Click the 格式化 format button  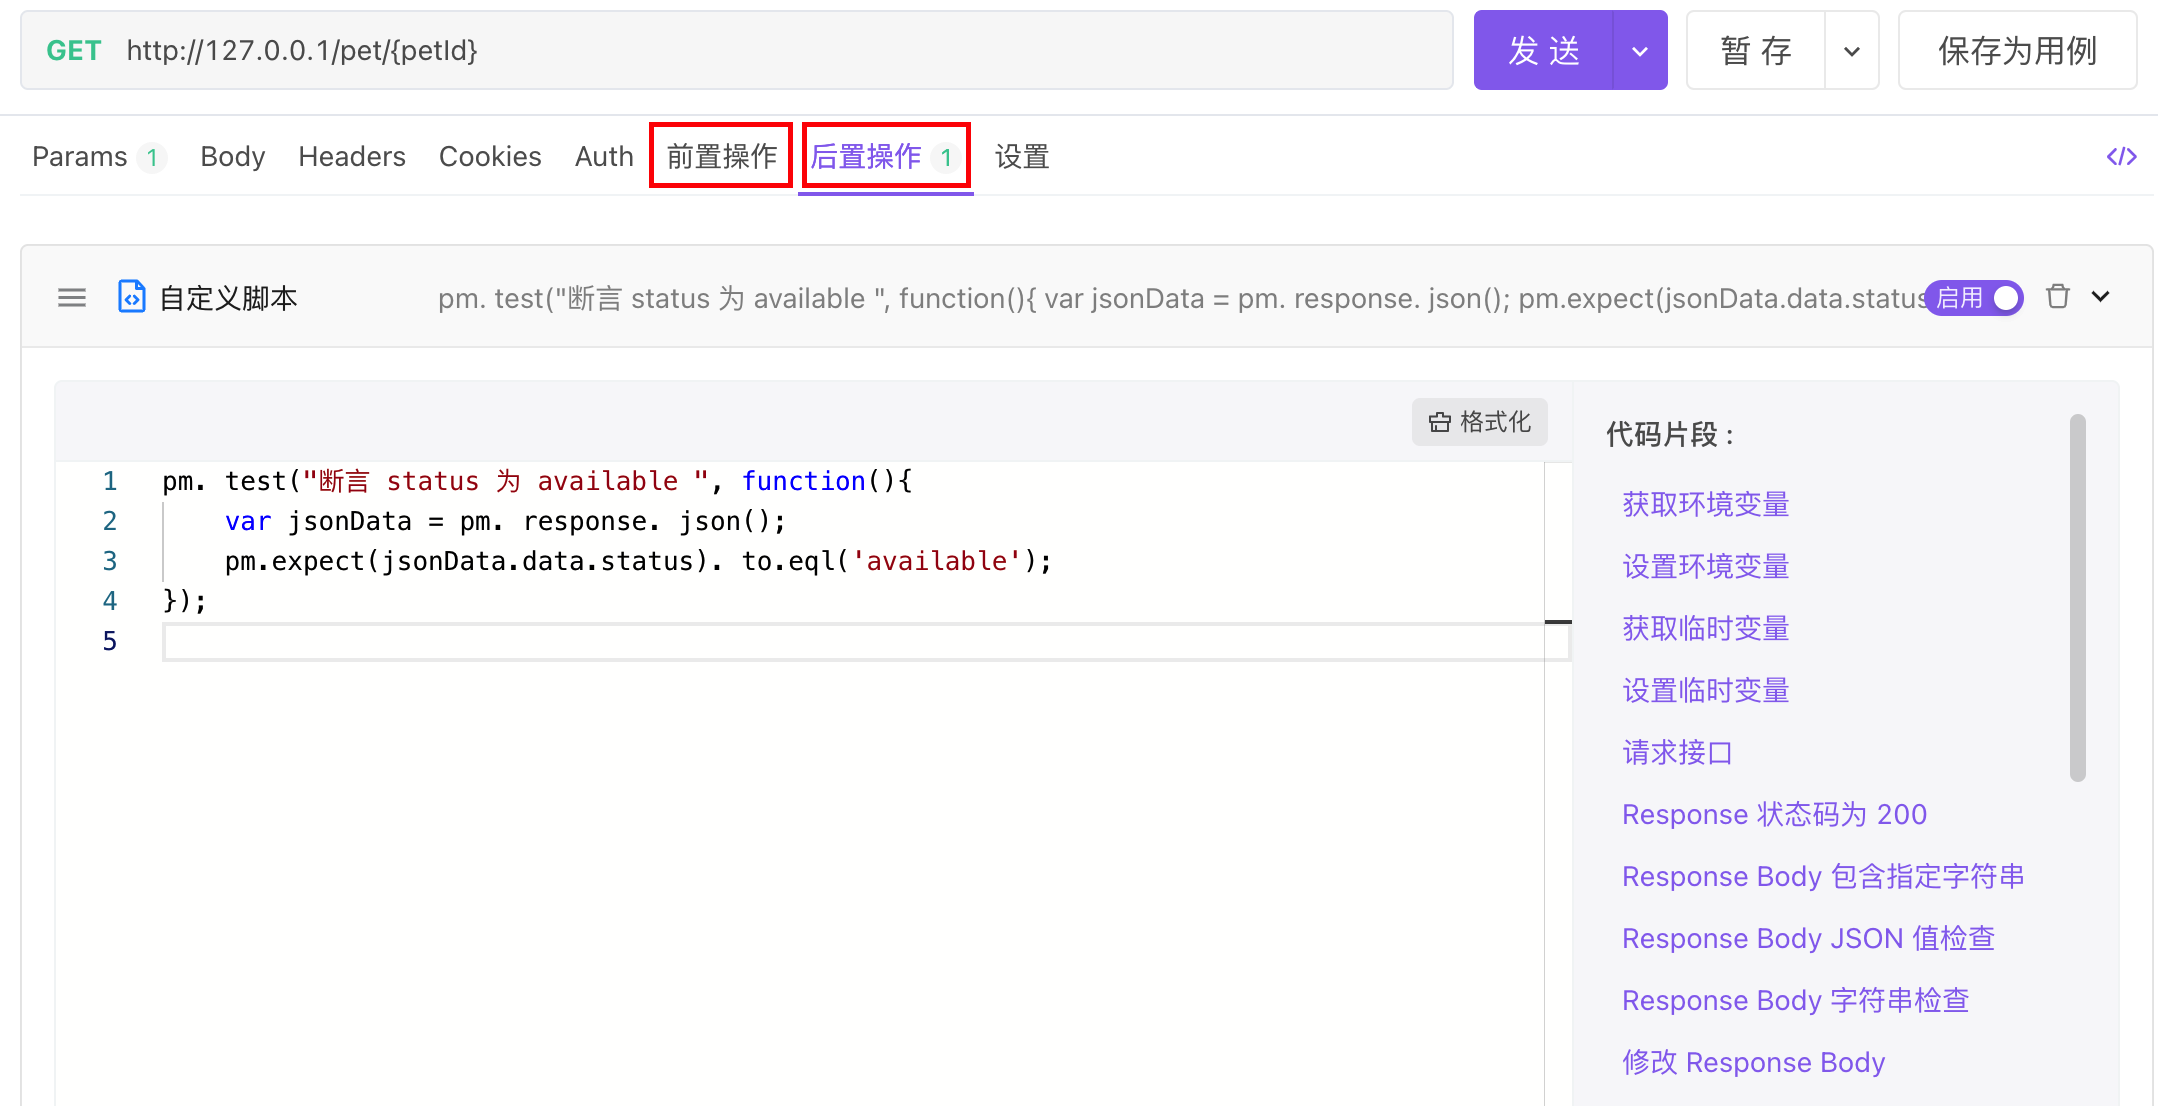point(1479,422)
